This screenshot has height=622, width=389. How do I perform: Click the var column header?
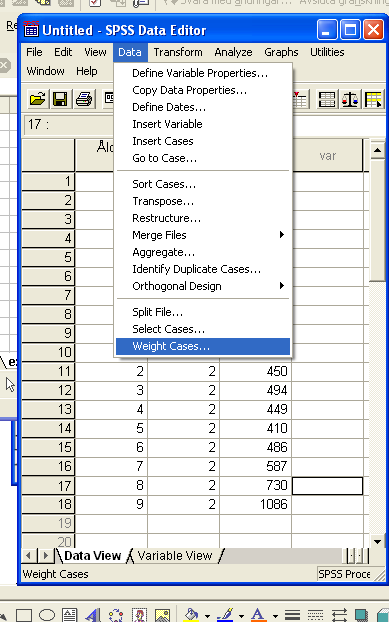point(328,156)
